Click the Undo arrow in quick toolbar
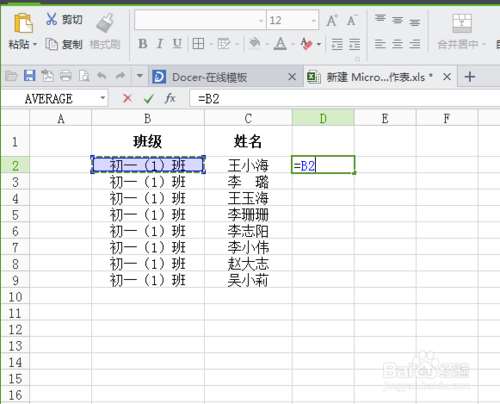The image size is (500, 404). tap(102, 76)
